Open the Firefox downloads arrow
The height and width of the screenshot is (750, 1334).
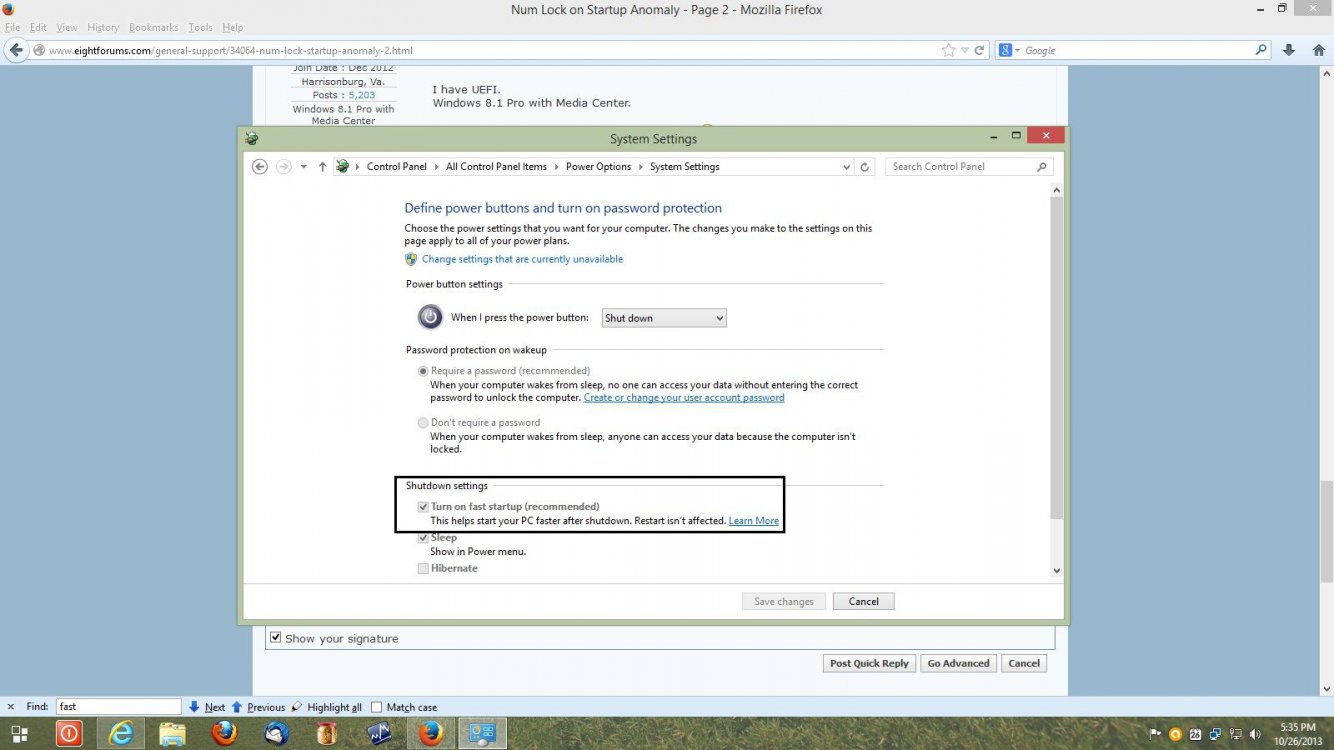tap(1289, 50)
